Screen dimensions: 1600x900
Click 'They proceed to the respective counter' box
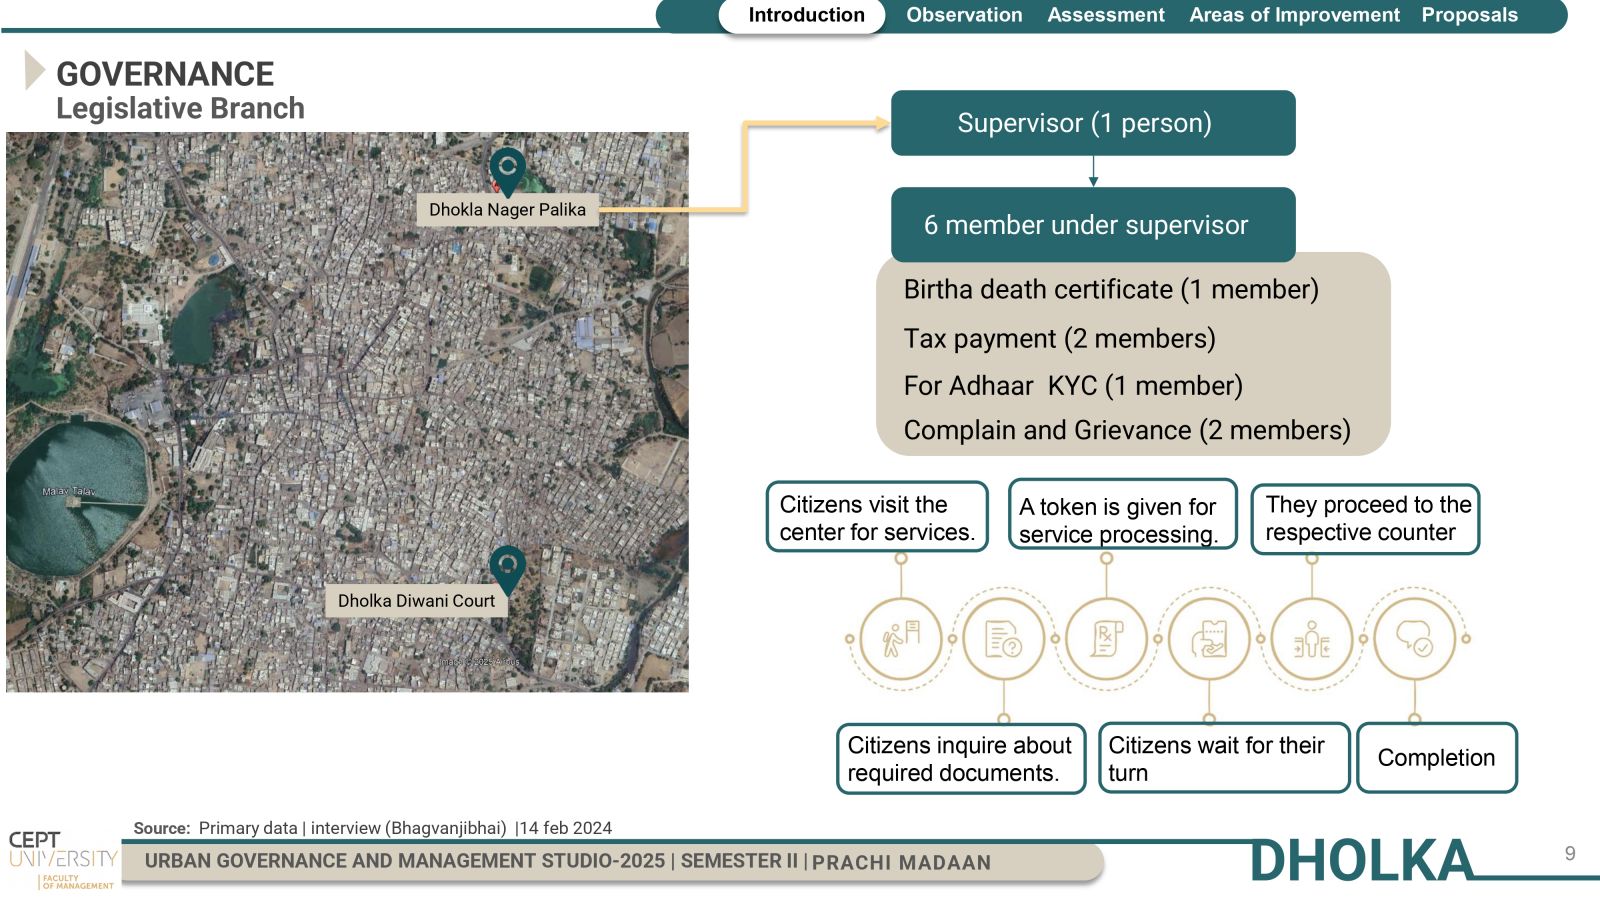pyautogui.click(x=1365, y=519)
